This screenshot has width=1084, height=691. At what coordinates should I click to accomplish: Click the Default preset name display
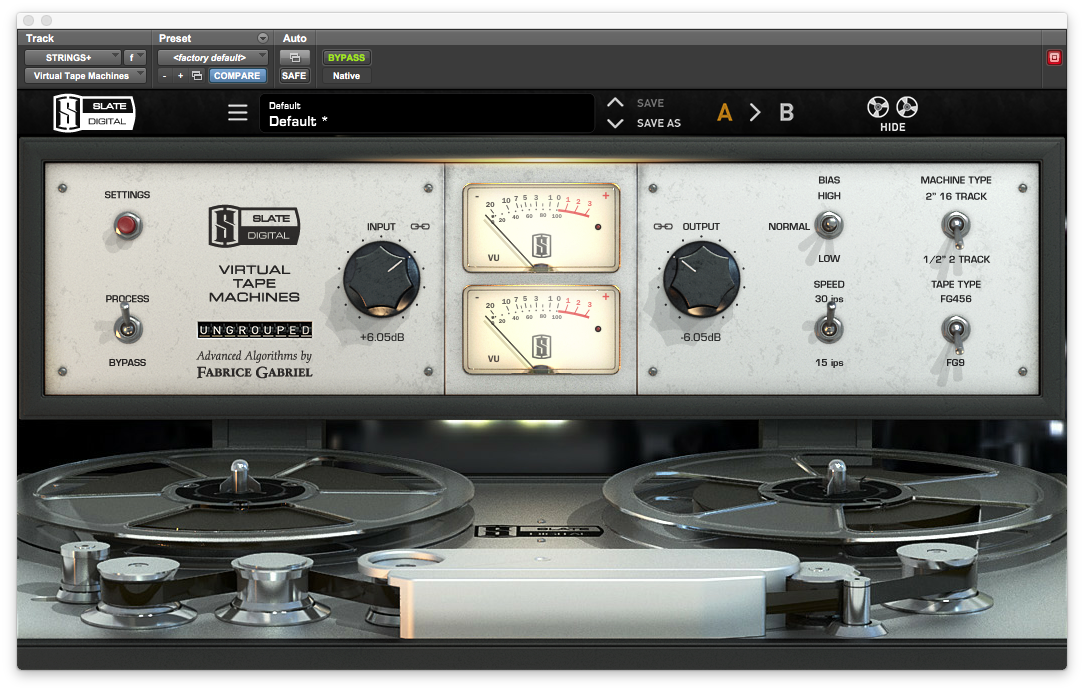click(x=427, y=113)
